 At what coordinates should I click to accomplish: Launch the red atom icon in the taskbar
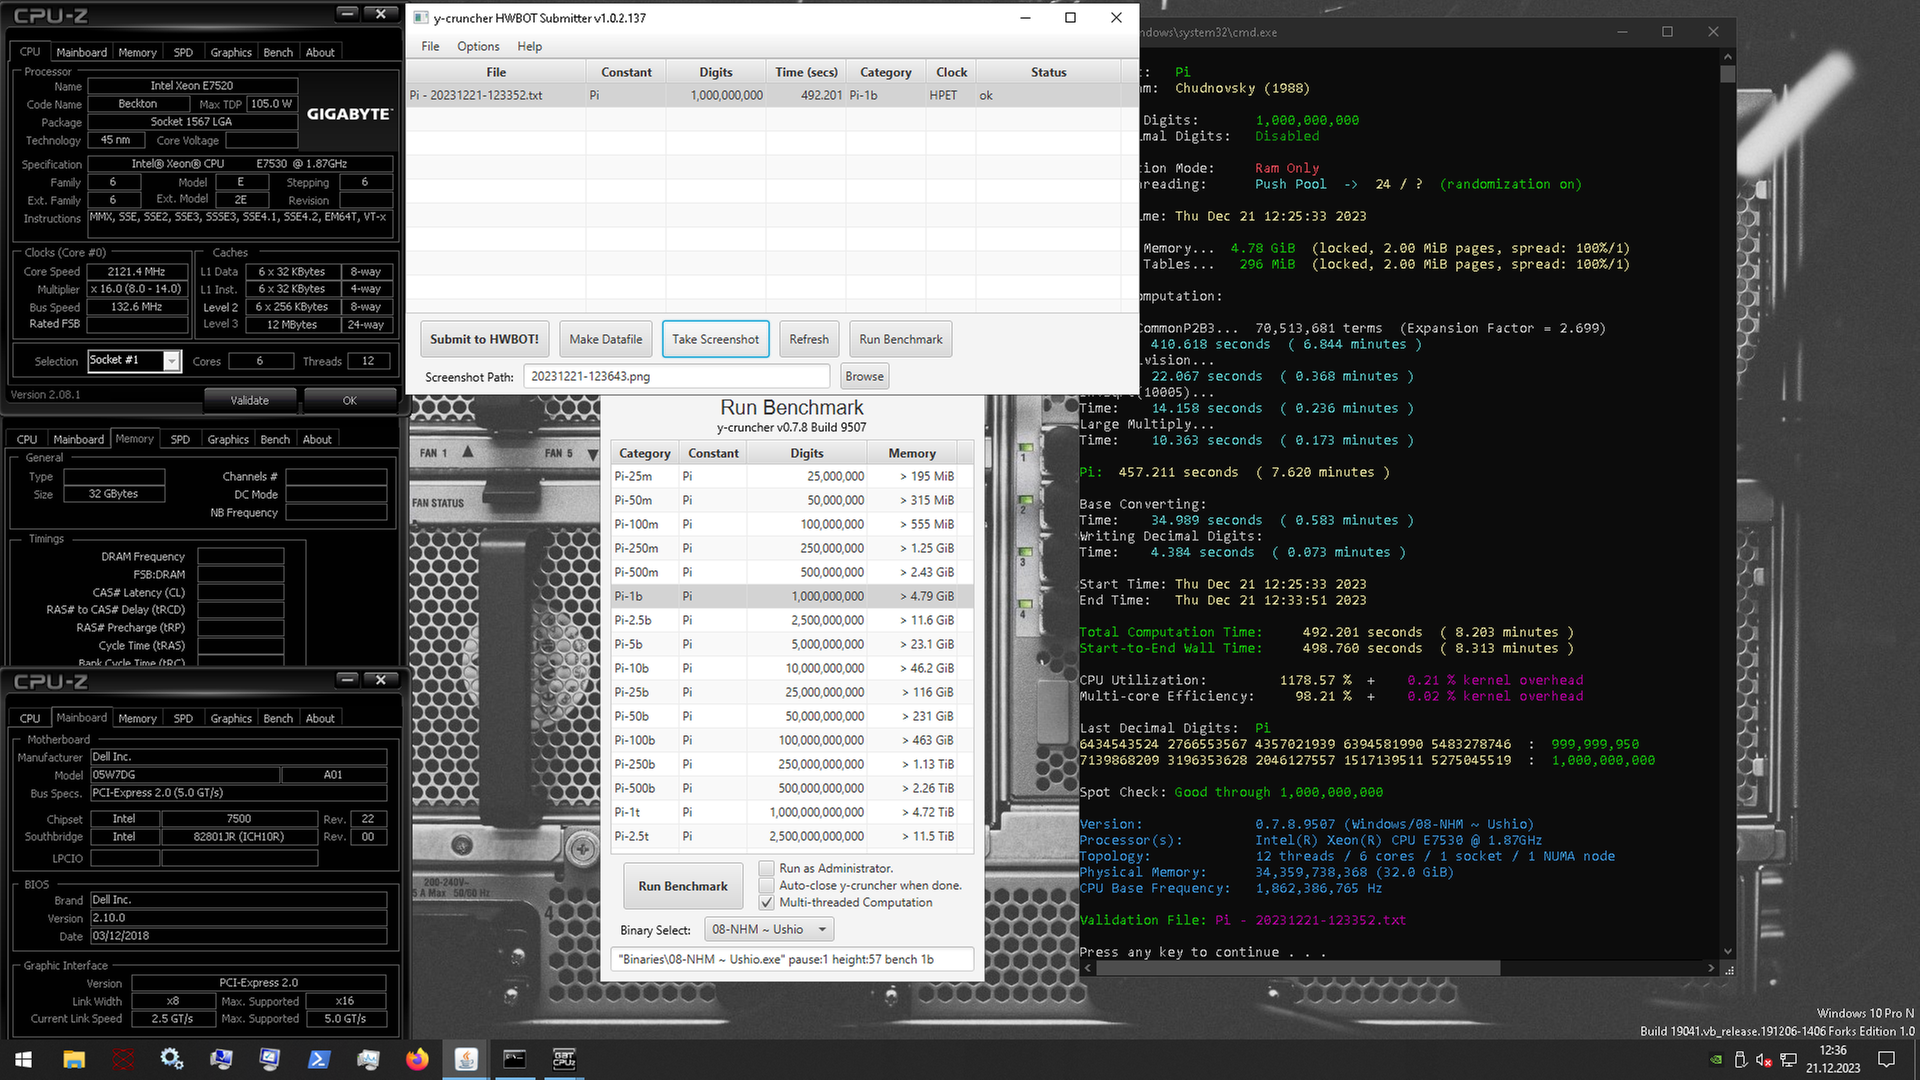click(x=123, y=1059)
